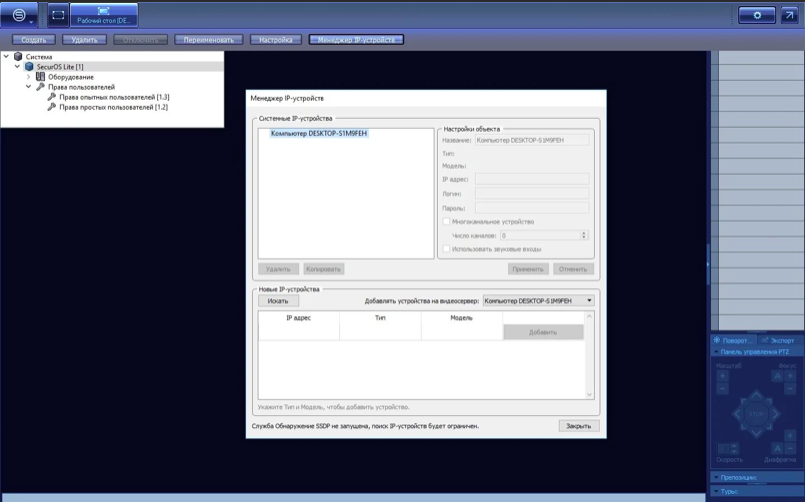
Task: Click the Число каналов spinner arrows
Action: [584, 236]
